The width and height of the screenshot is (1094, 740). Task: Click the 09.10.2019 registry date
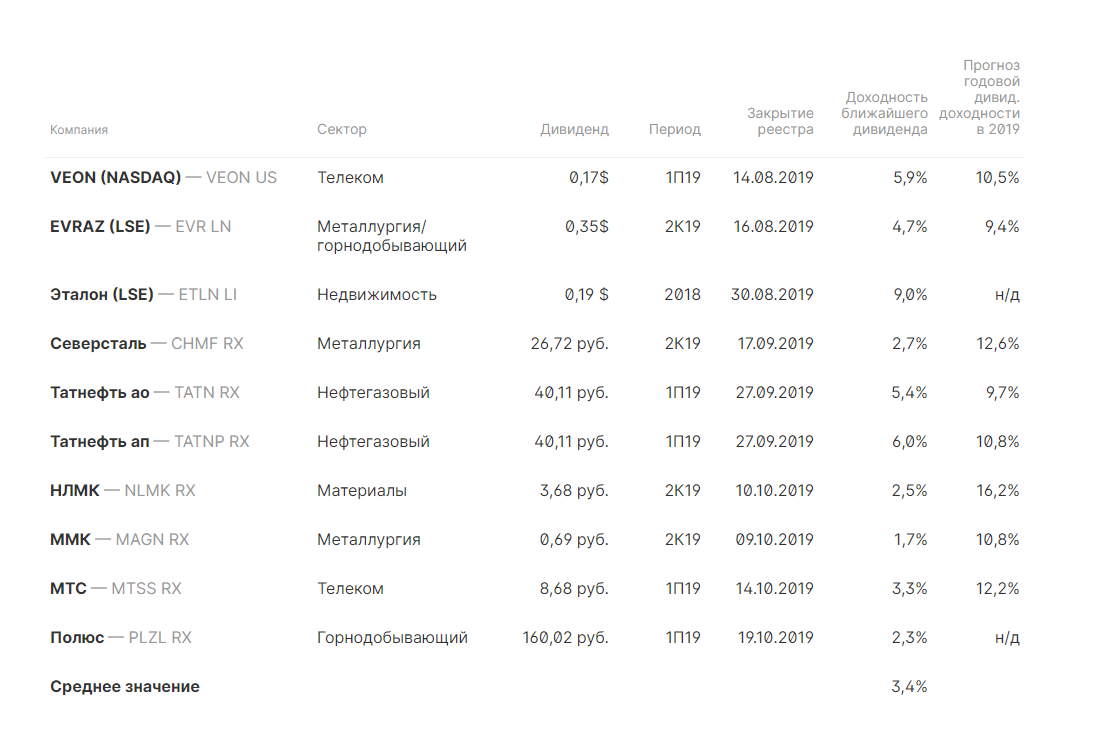(x=774, y=539)
